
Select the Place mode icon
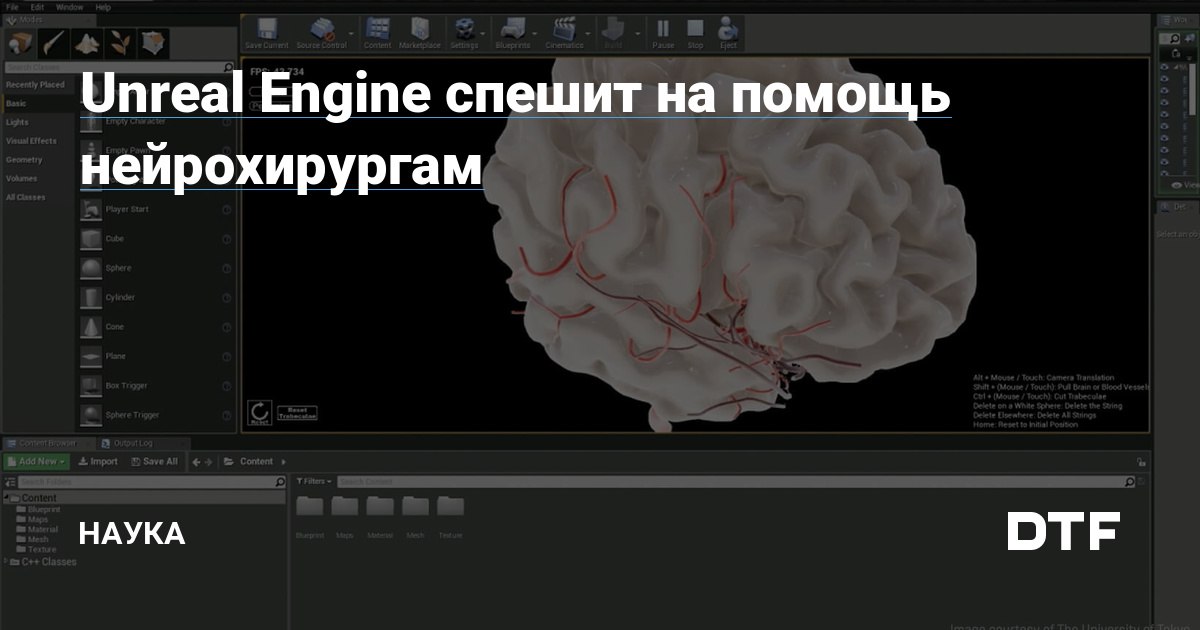pos(21,43)
